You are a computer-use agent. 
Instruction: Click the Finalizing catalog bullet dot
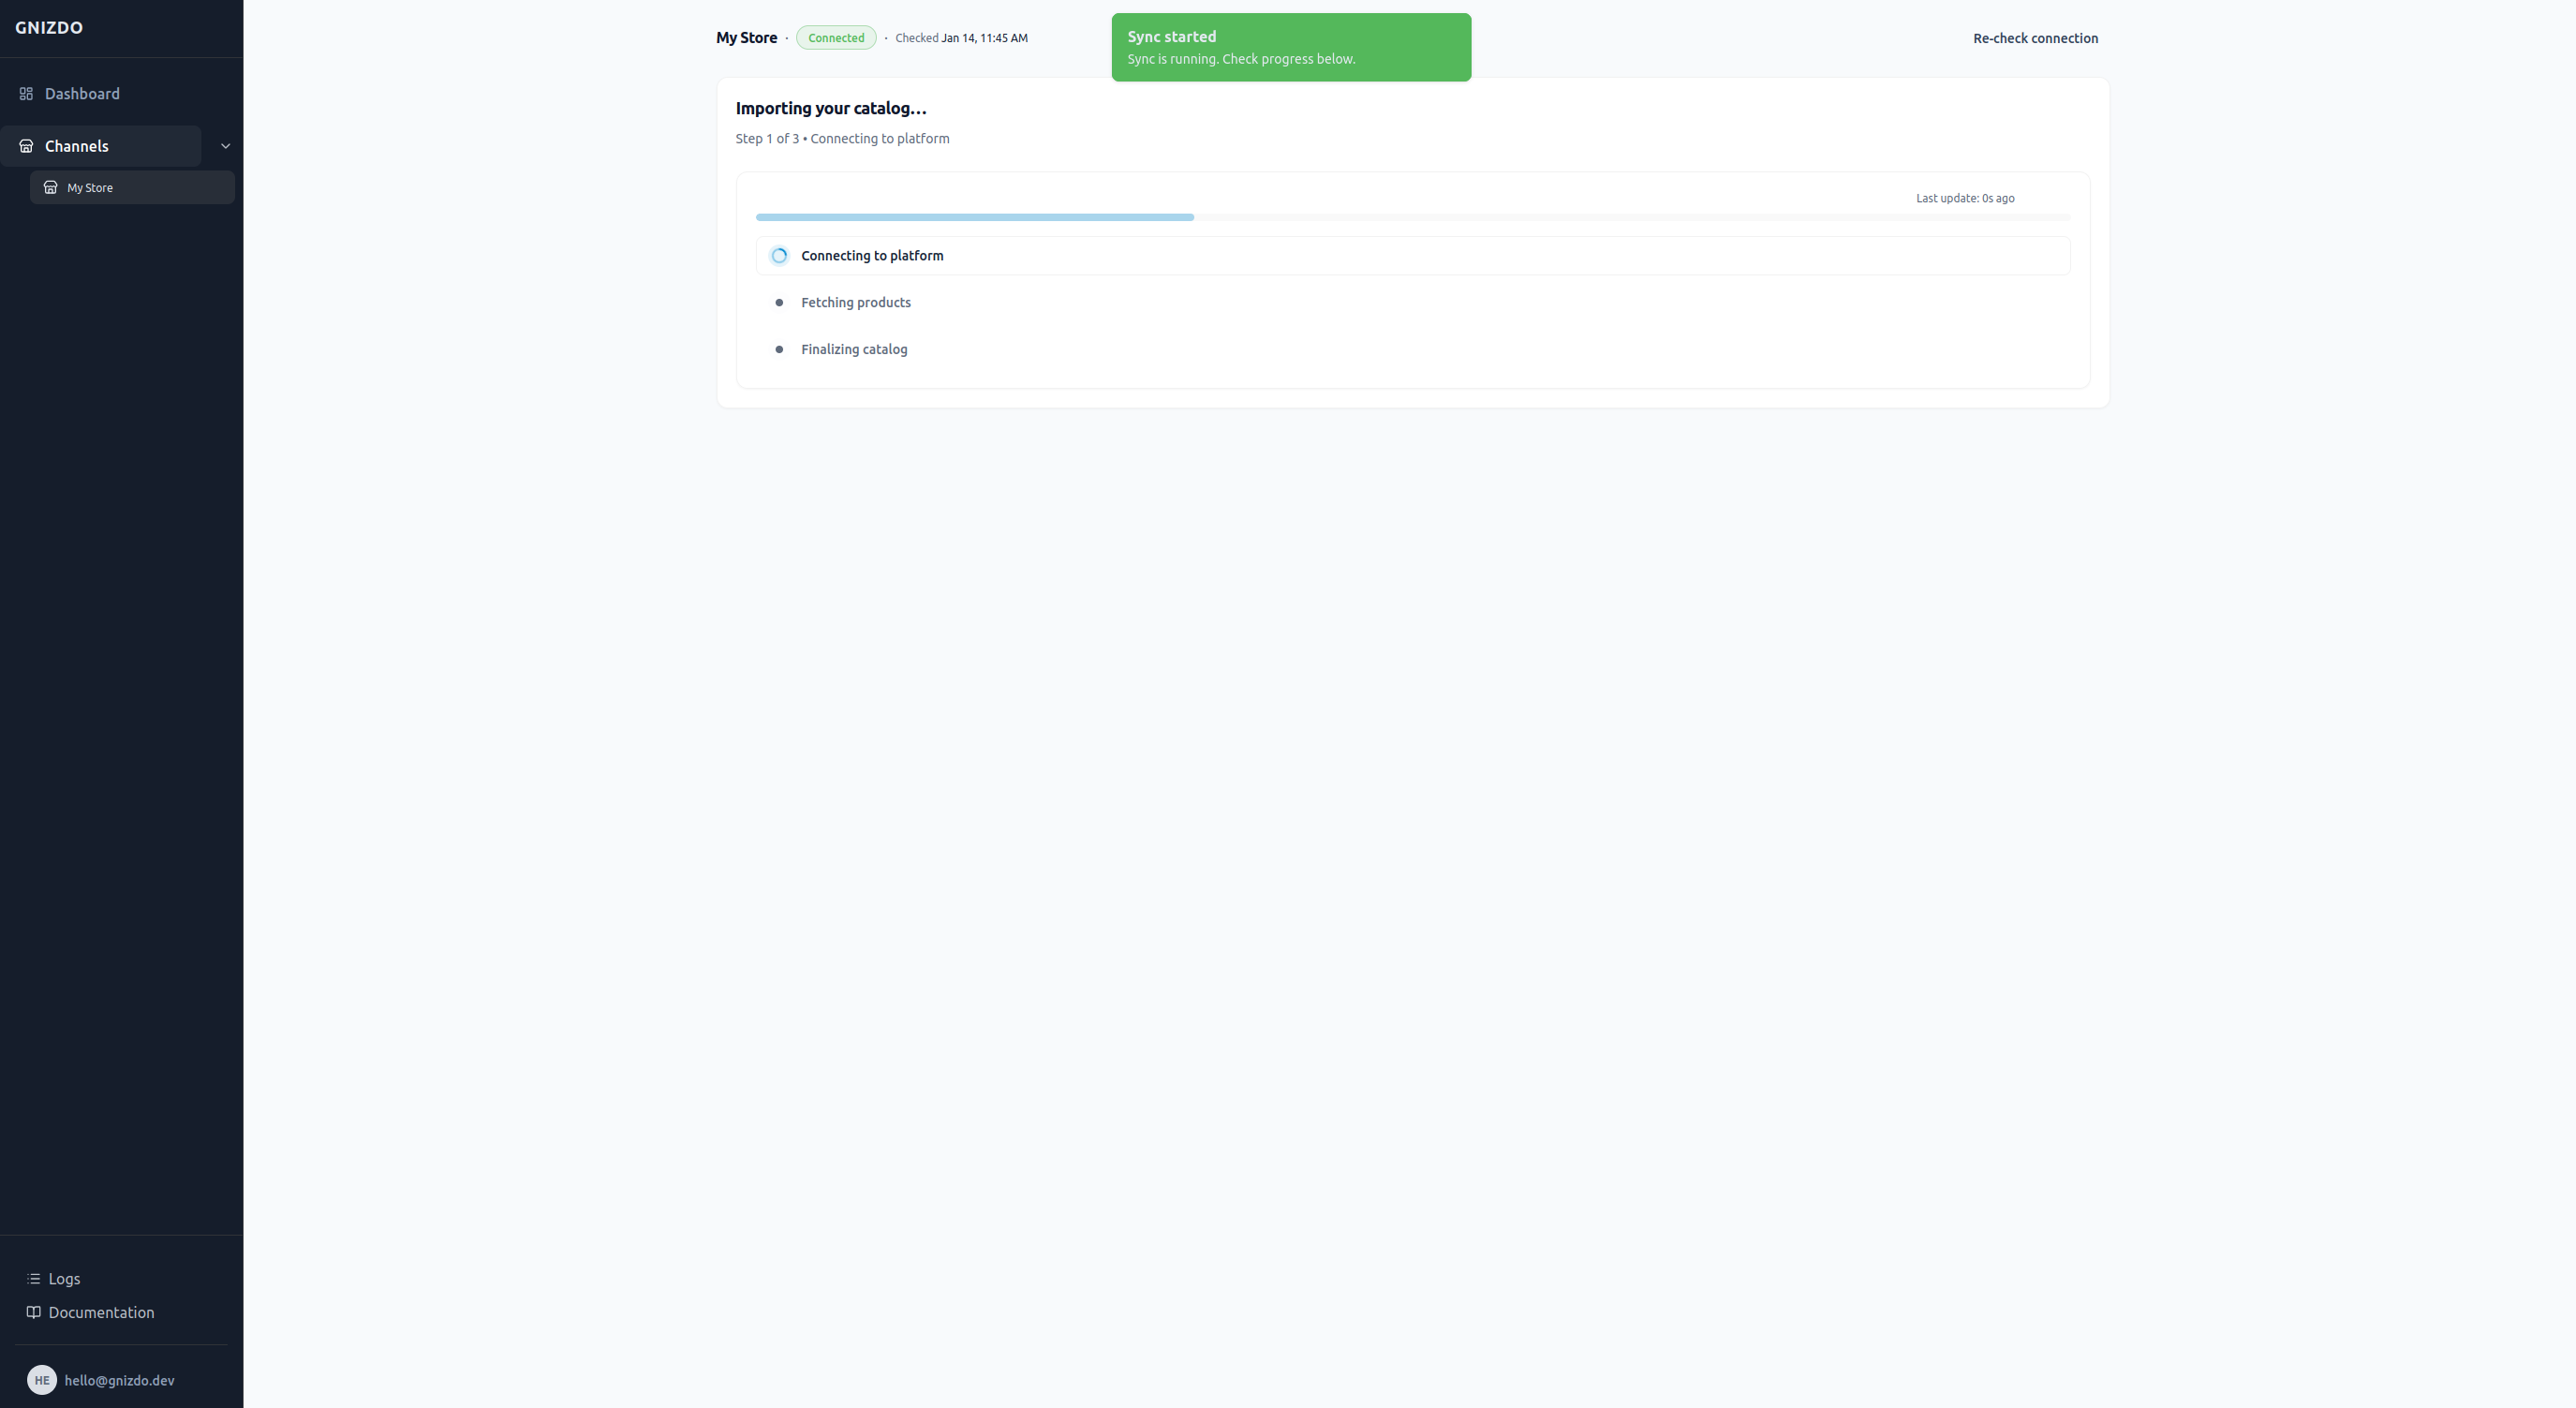(x=779, y=350)
